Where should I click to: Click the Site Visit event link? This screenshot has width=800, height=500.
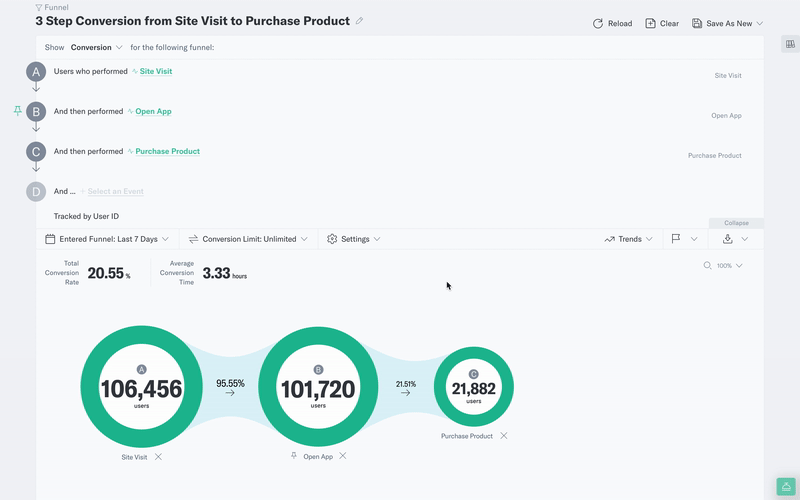click(x=156, y=71)
